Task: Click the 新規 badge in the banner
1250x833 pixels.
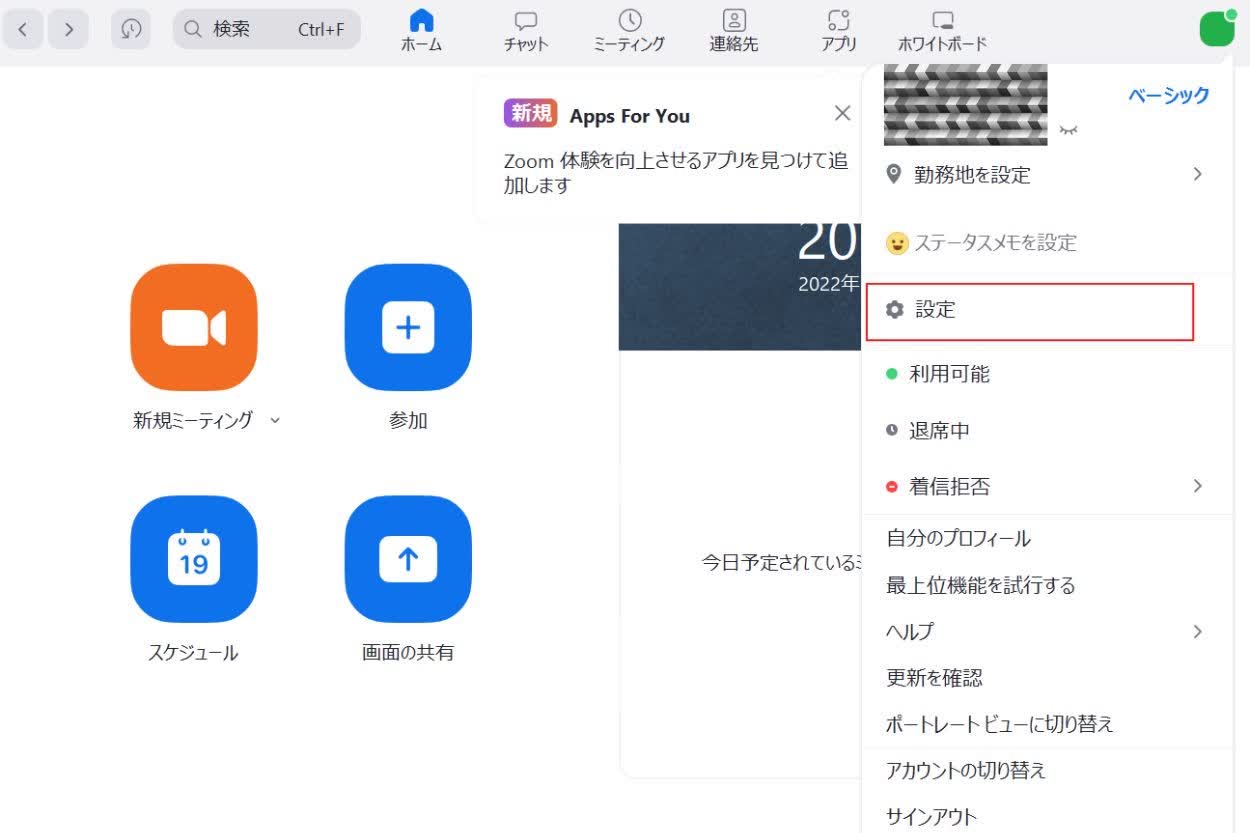Action: [530, 114]
